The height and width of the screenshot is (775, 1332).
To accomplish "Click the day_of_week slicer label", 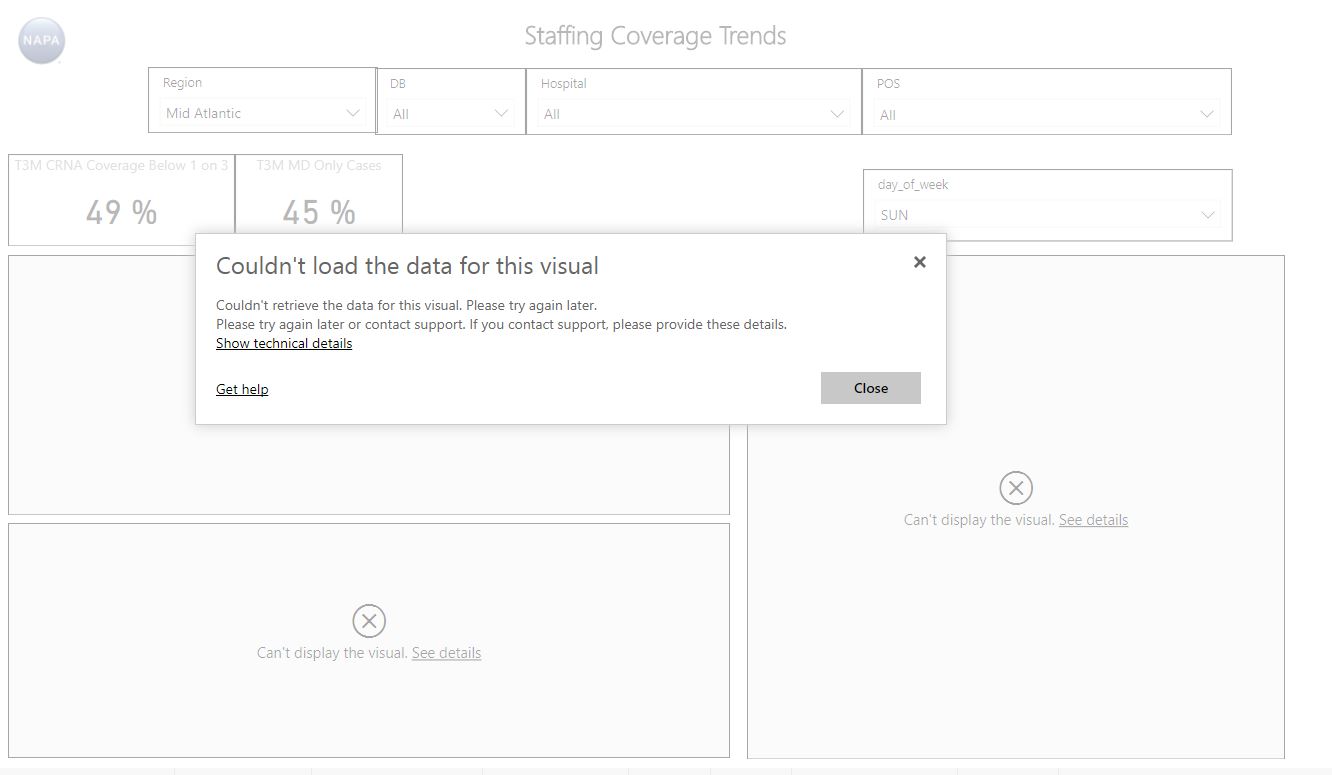I will click(x=913, y=185).
